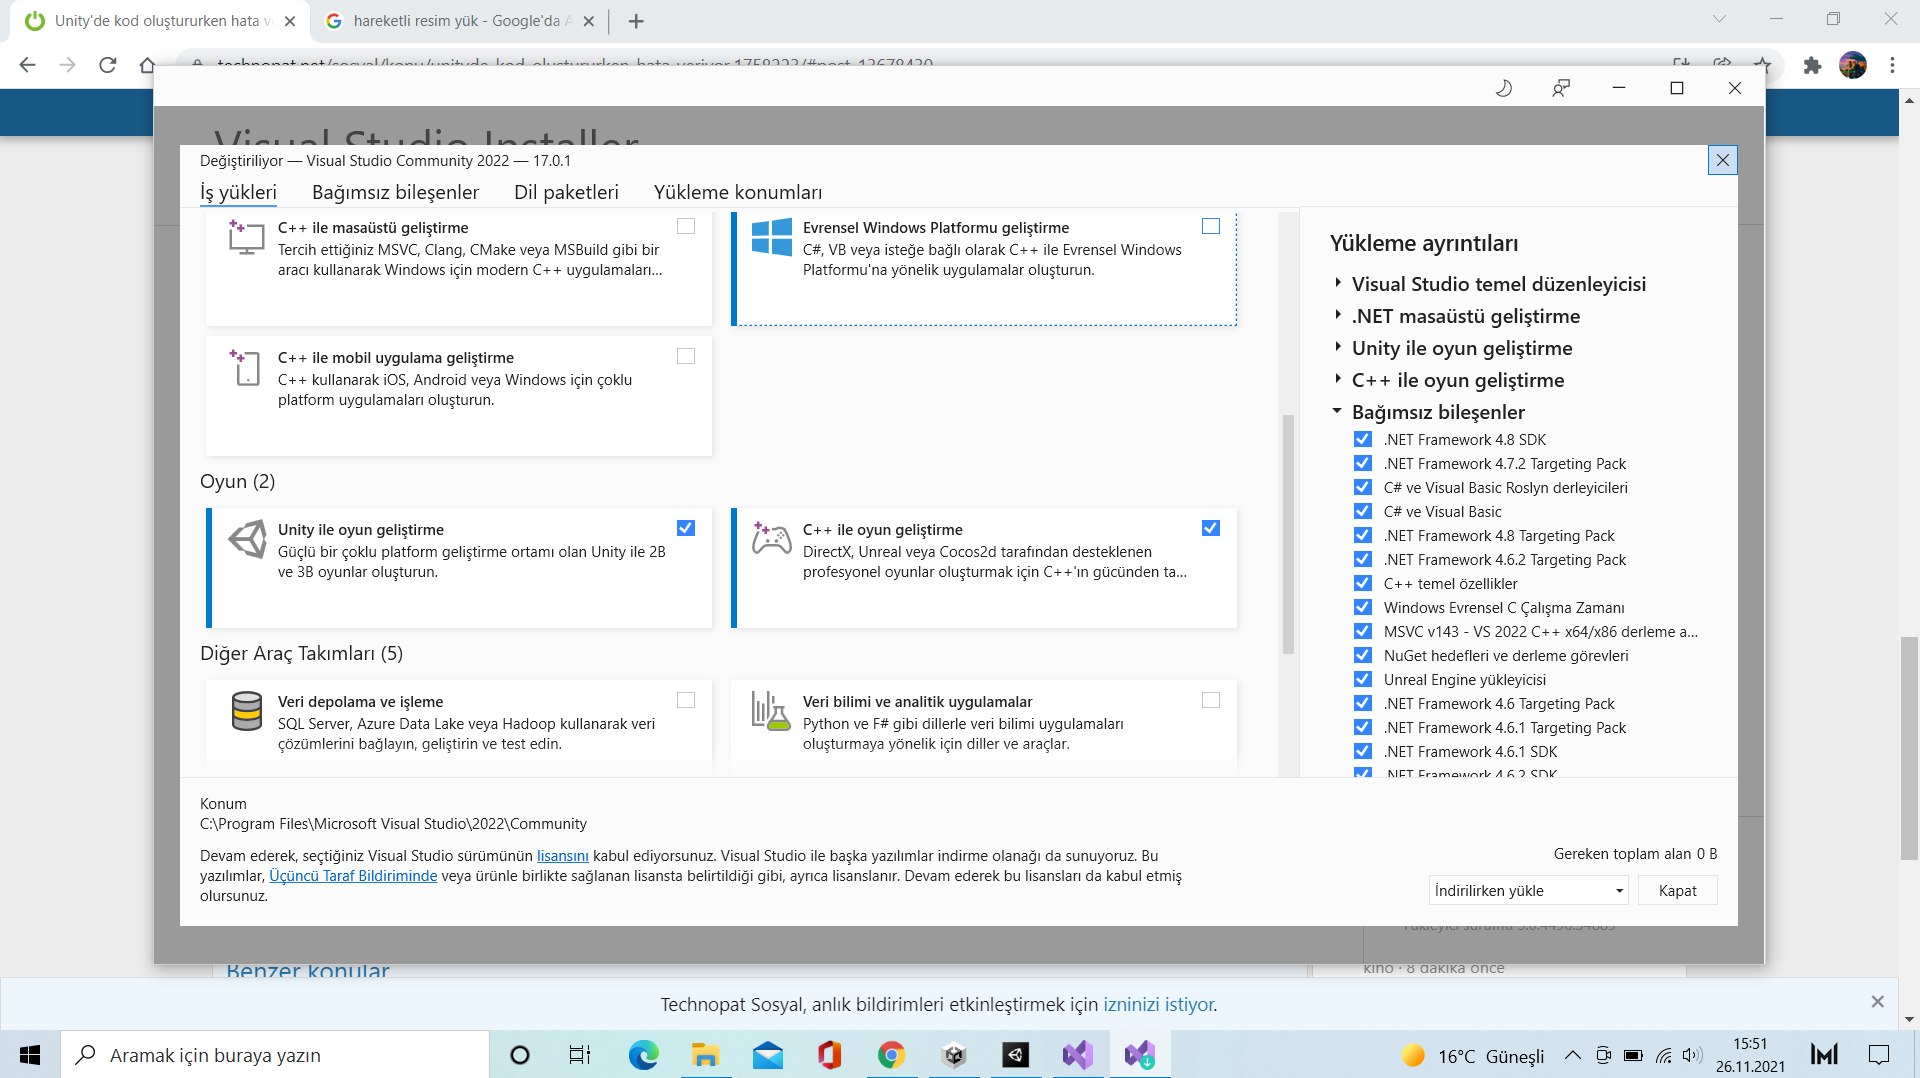
Task: Select the İş yükleri tab
Action: pyautogui.click(x=238, y=192)
